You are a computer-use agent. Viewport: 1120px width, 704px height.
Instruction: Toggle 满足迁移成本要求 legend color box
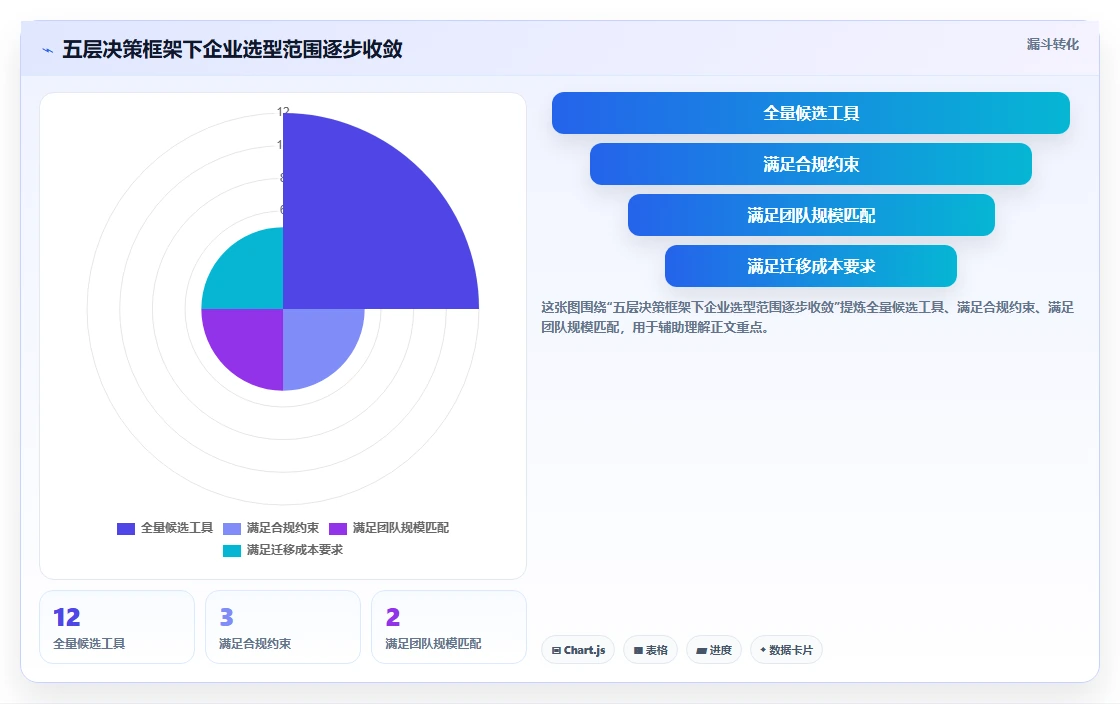click(232, 550)
